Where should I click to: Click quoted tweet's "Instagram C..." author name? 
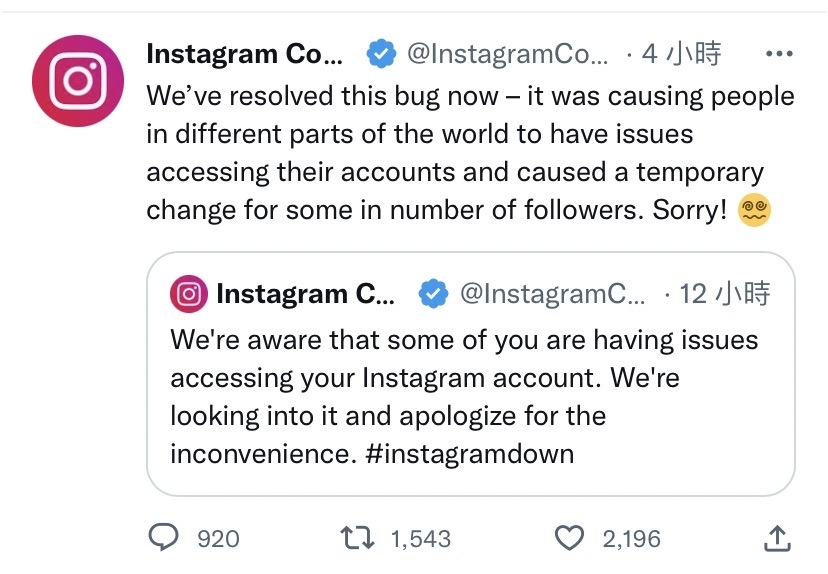305,294
